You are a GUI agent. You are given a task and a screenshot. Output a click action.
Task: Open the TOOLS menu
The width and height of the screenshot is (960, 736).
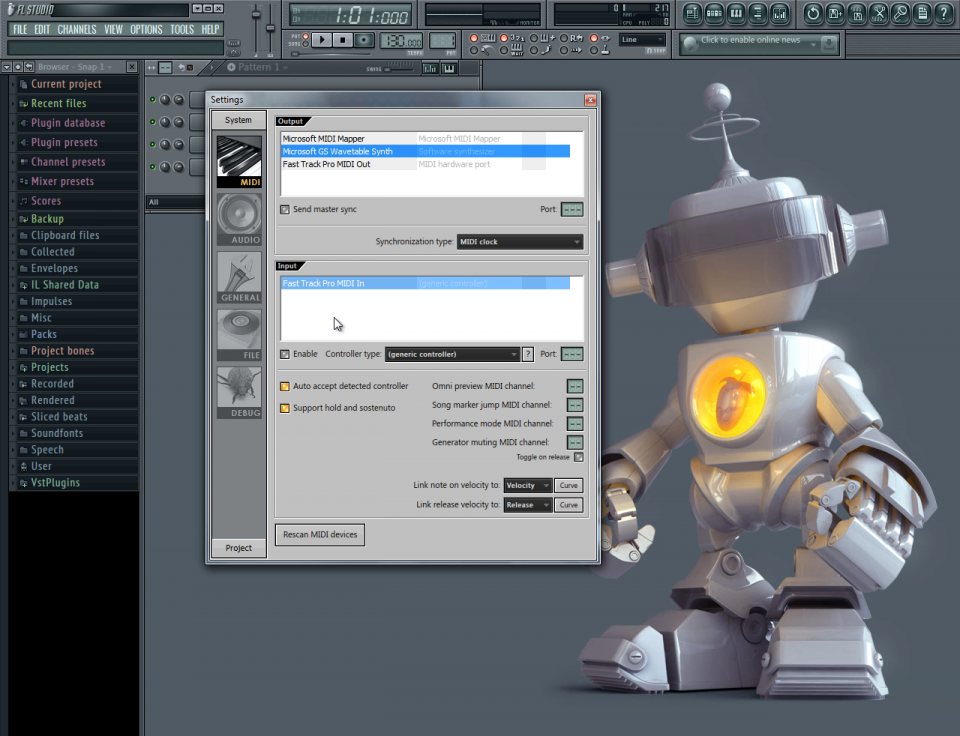[182, 29]
